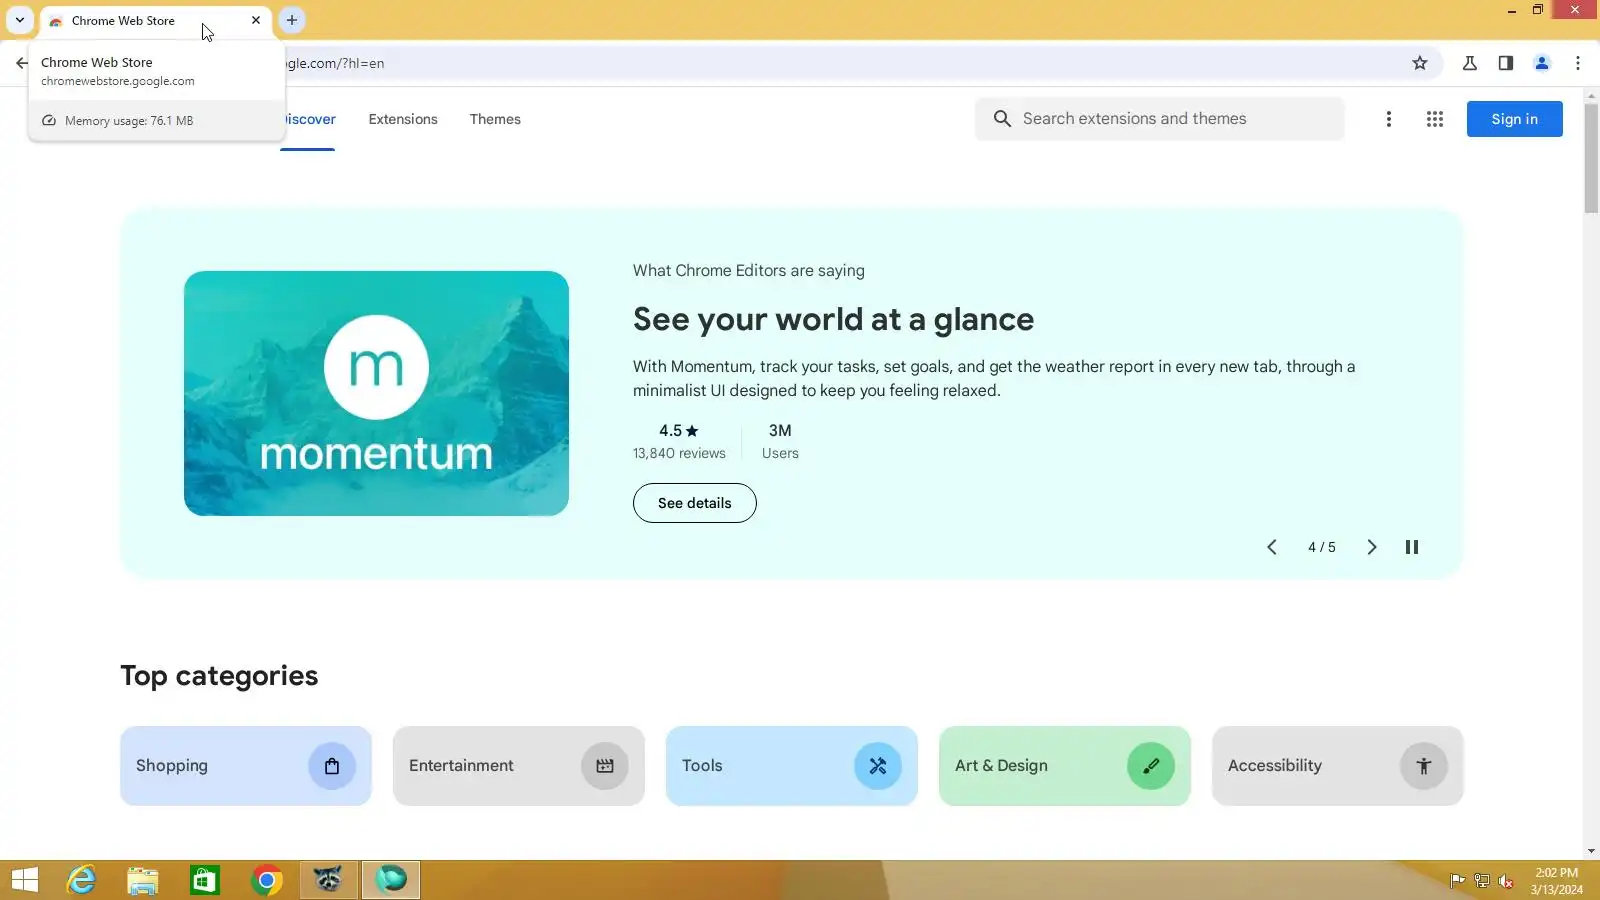
Task: Launch Internet Explorer from taskbar
Action: click(x=81, y=880)
